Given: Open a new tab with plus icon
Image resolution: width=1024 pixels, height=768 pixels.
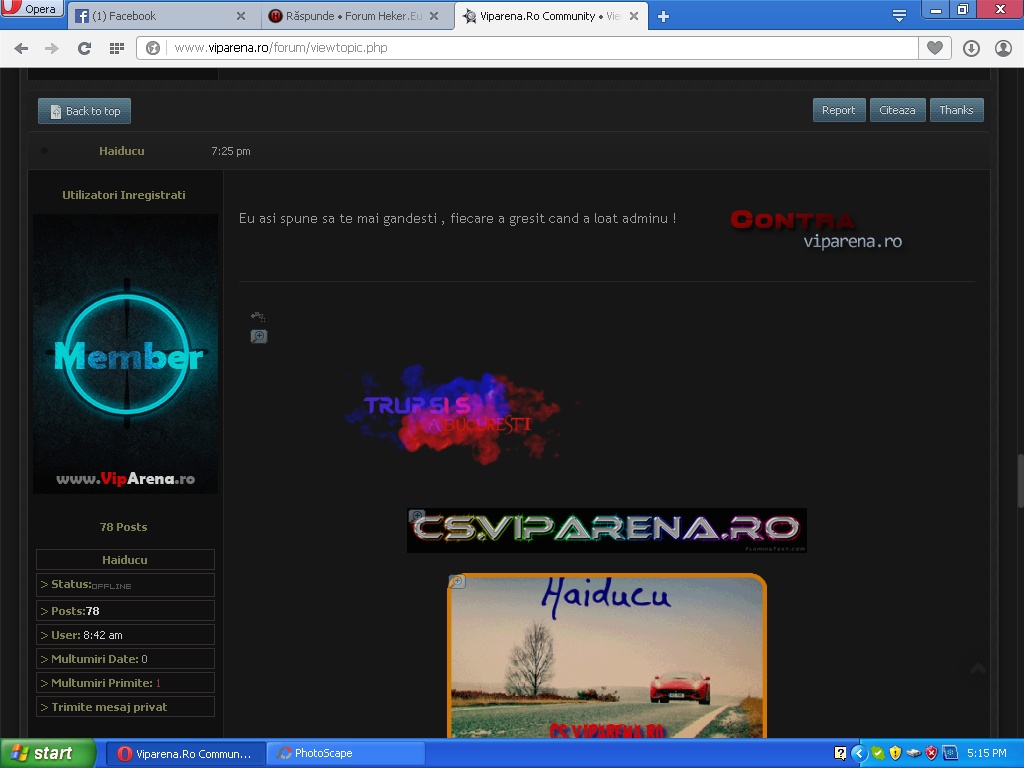Looking at the screenshot, I should click(664, 16).
